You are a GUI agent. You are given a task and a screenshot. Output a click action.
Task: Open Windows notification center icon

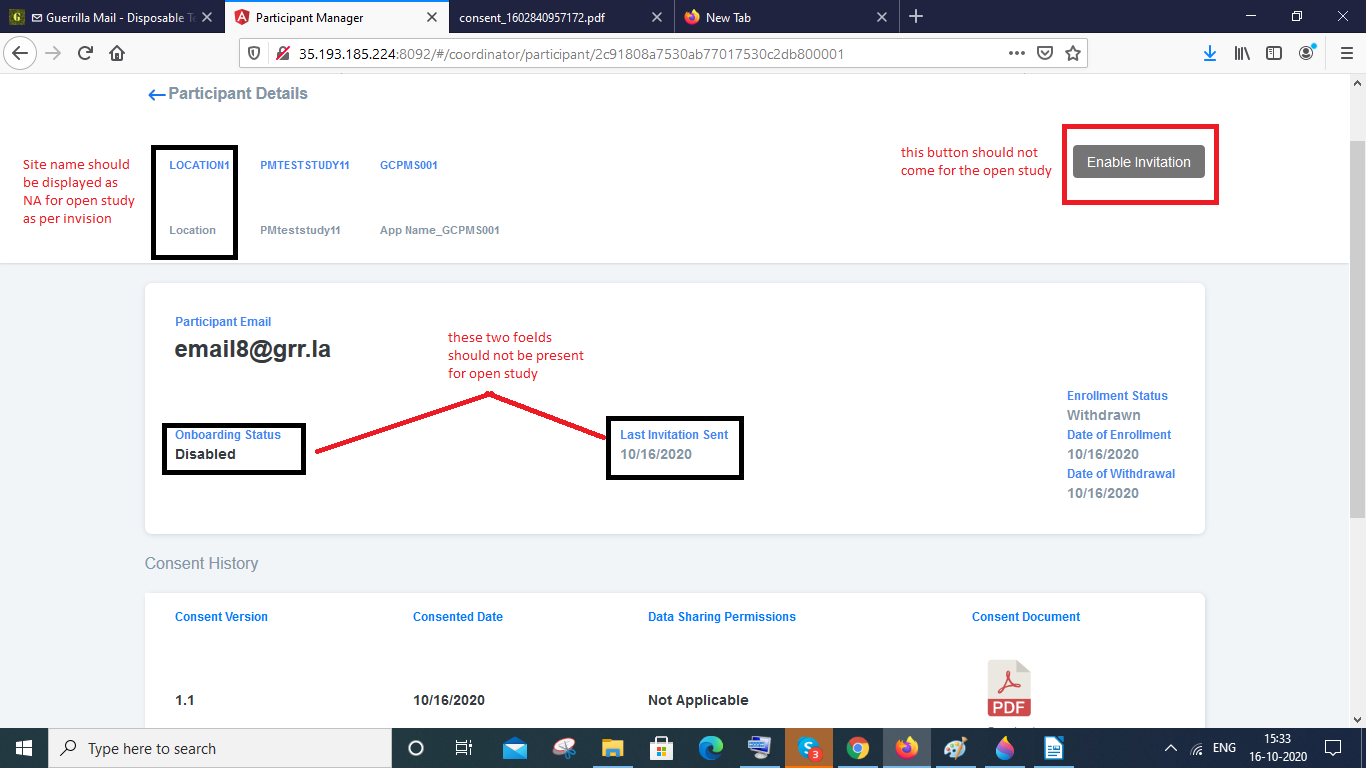point(1332,748)
